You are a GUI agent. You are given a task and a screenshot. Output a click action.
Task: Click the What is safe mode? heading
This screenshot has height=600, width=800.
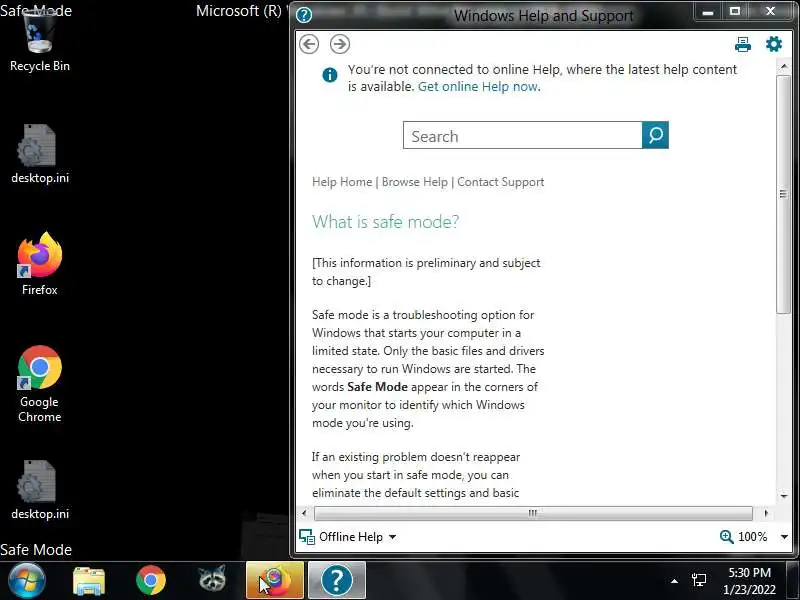(386, 222)
